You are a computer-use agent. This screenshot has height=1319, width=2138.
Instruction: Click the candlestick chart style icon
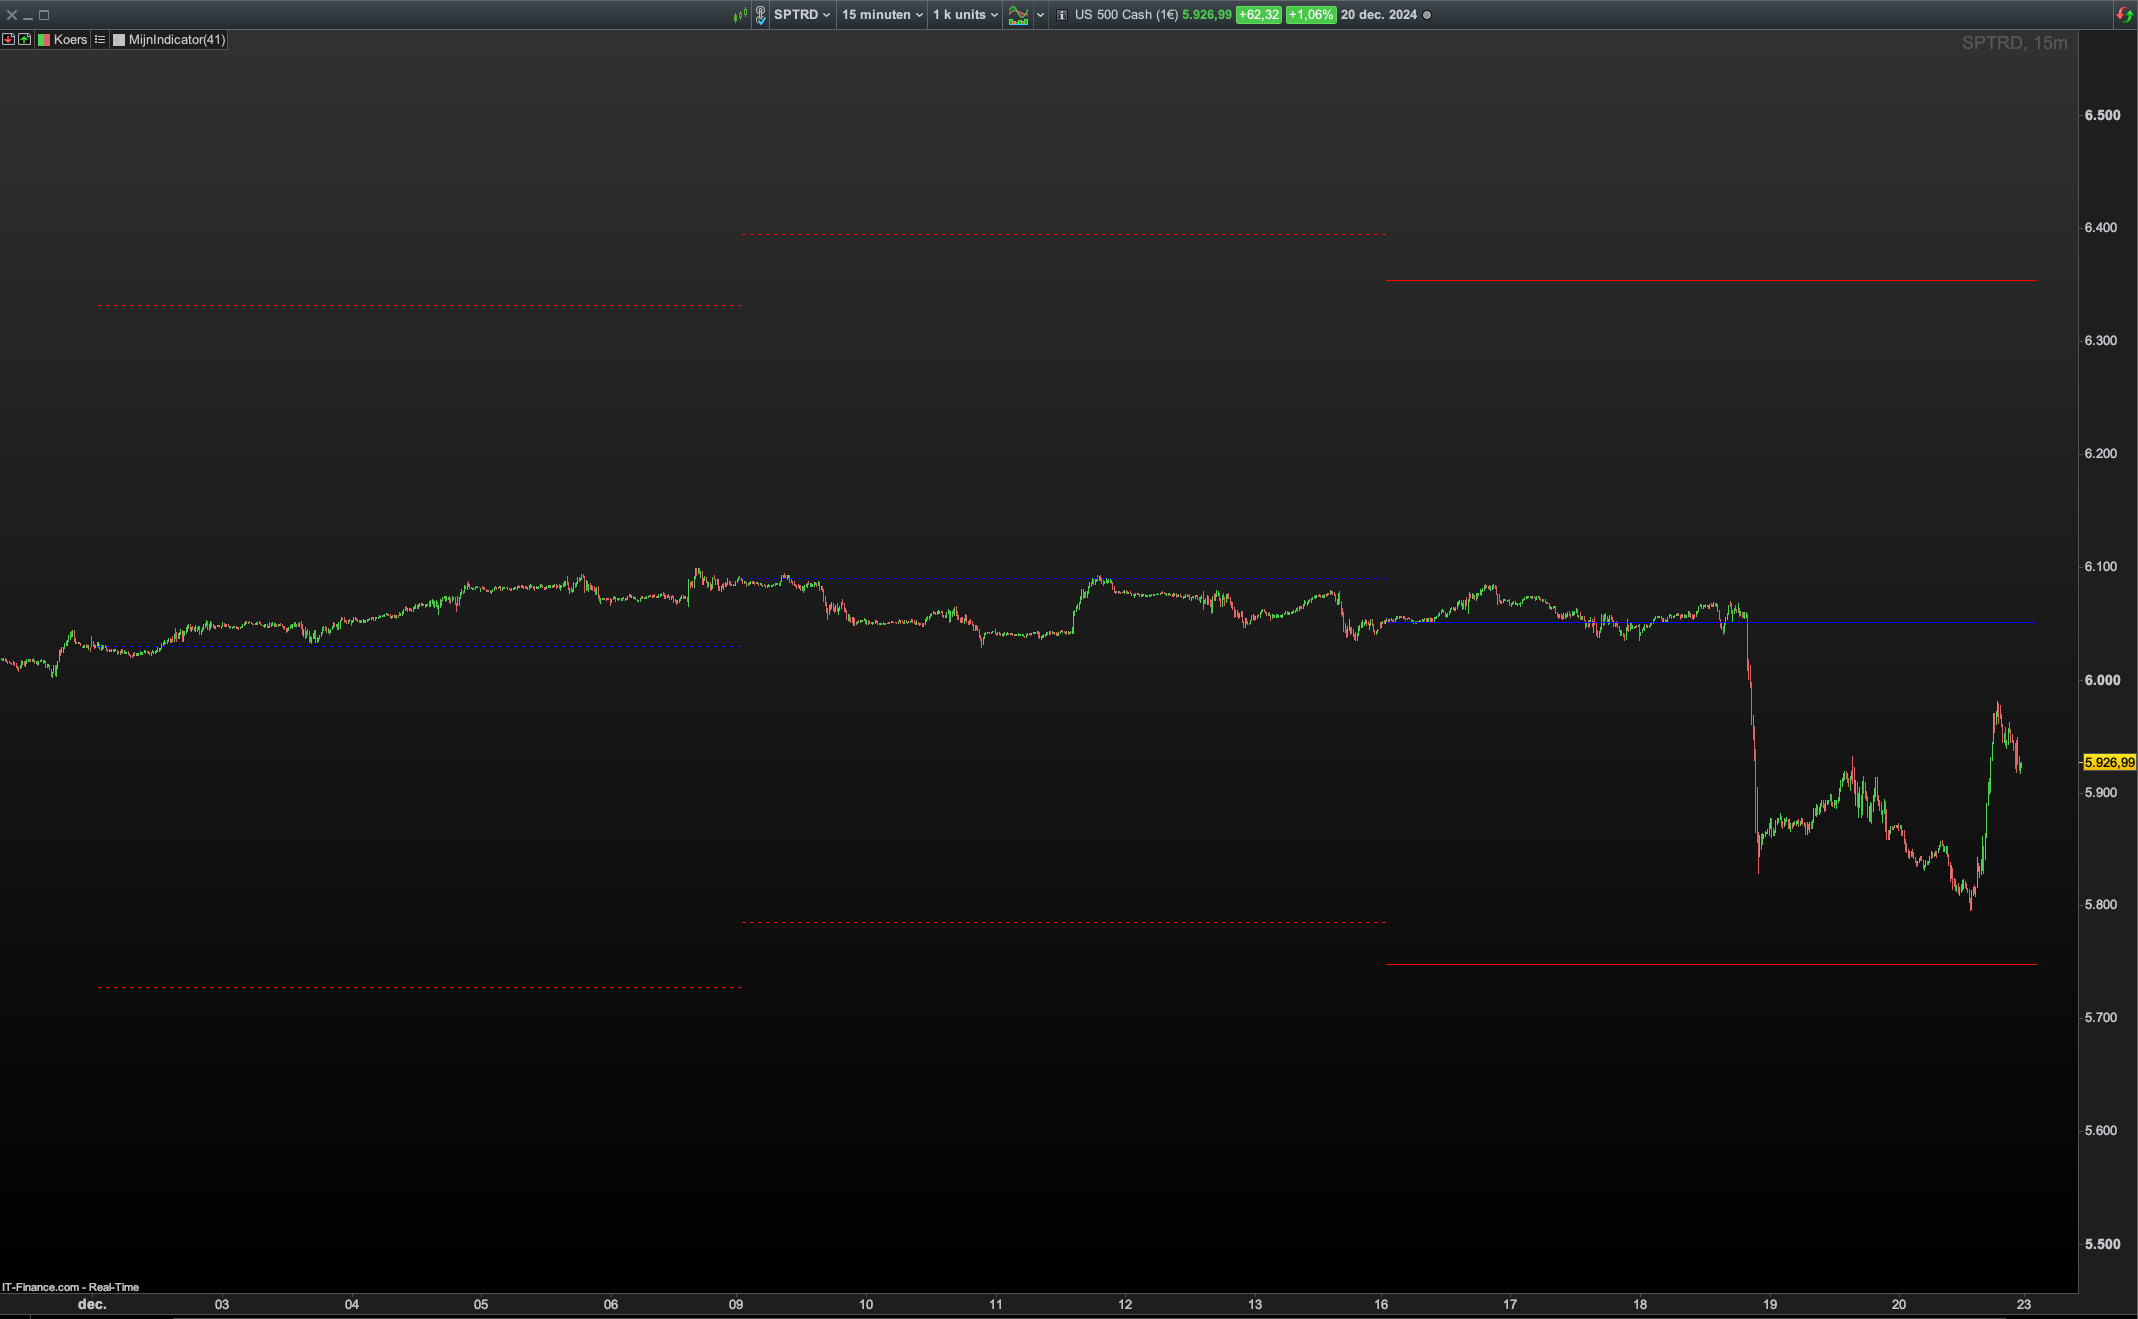[740, 15]
